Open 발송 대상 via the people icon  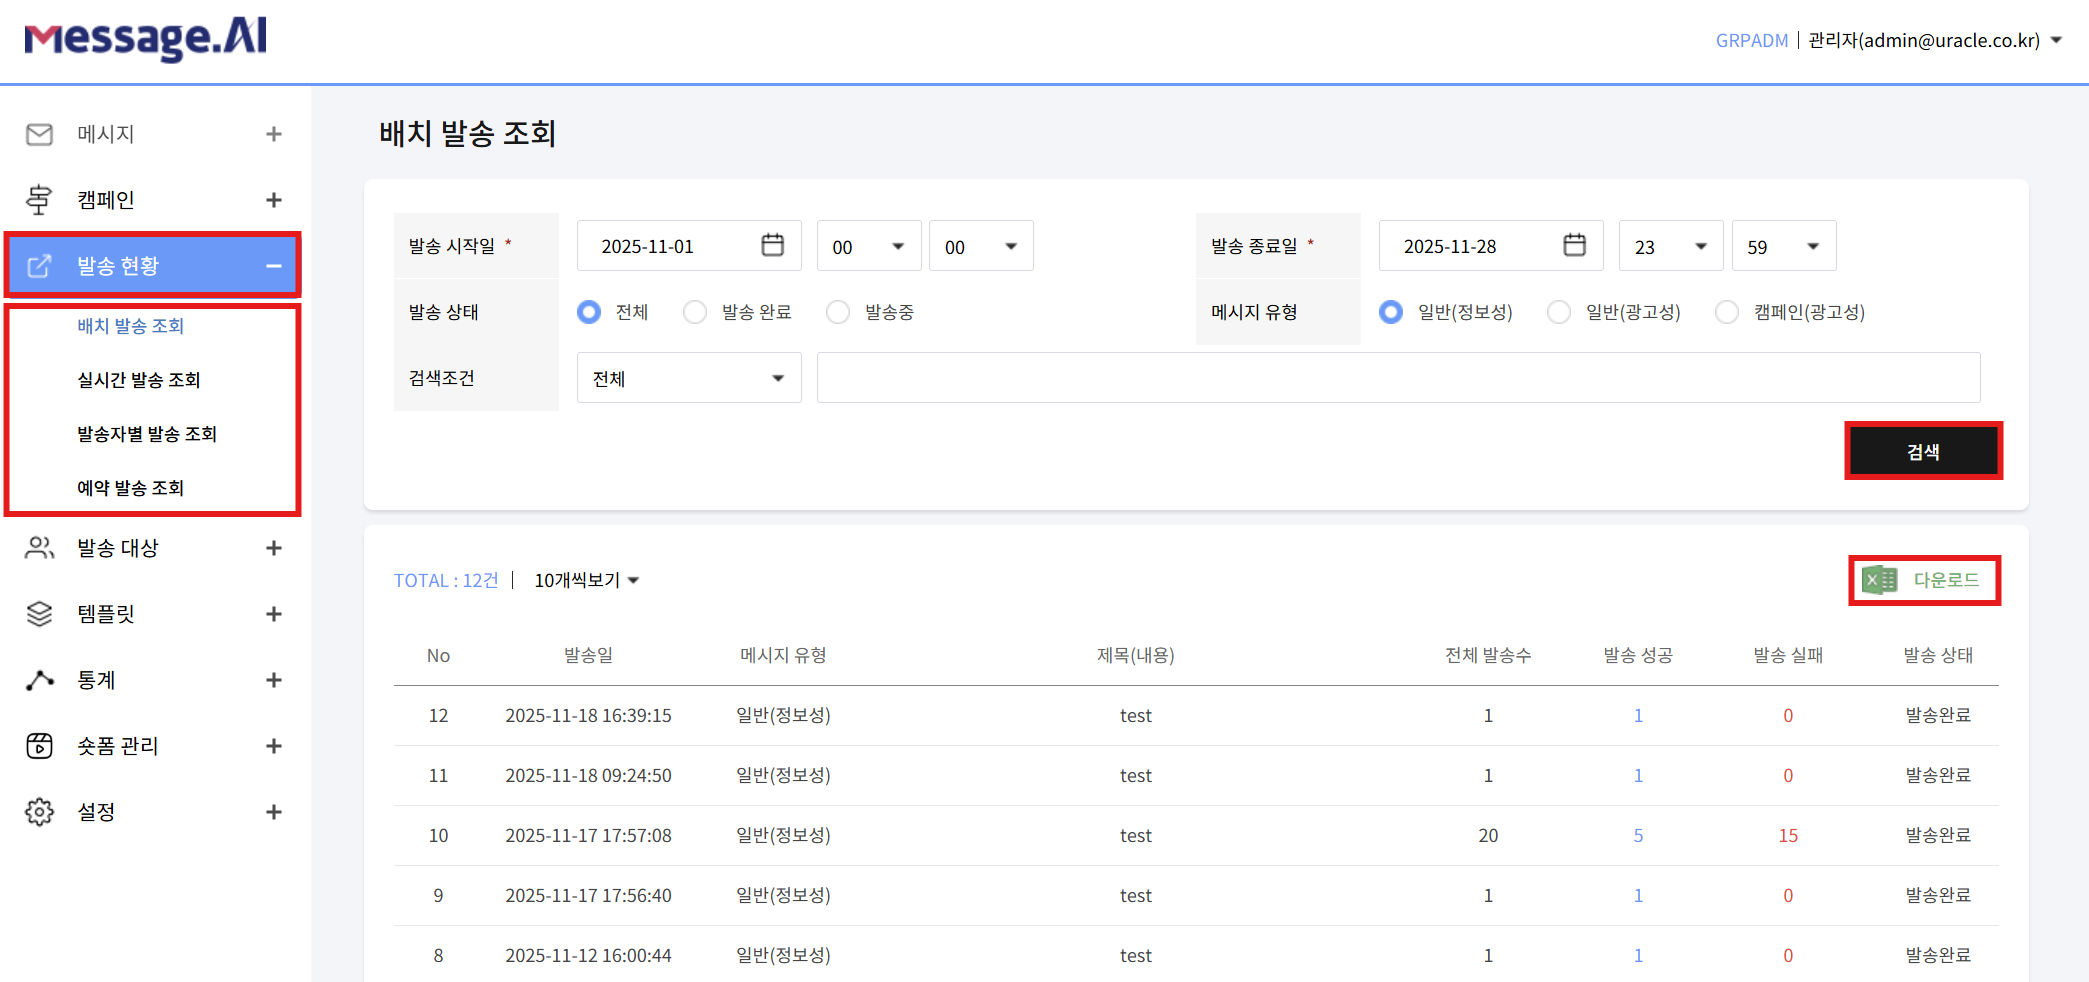(39, 547)
